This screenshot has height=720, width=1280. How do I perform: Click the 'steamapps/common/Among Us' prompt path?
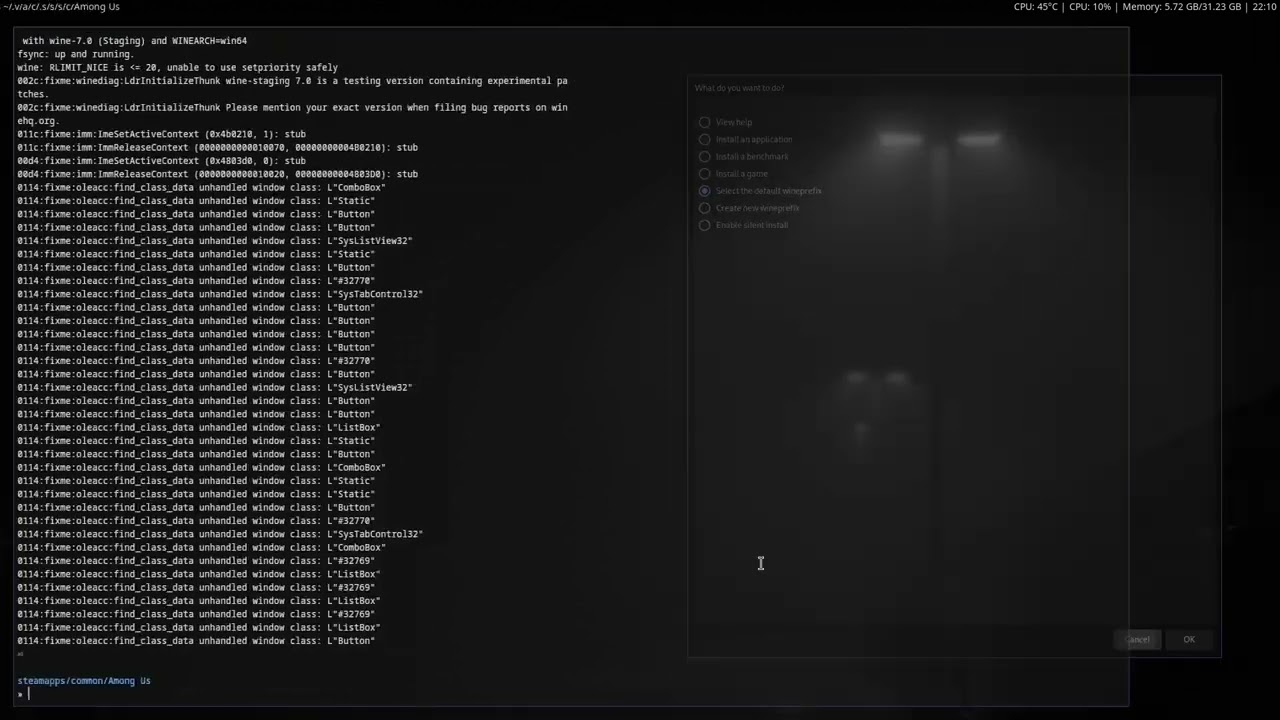click(x=84, y=681)
